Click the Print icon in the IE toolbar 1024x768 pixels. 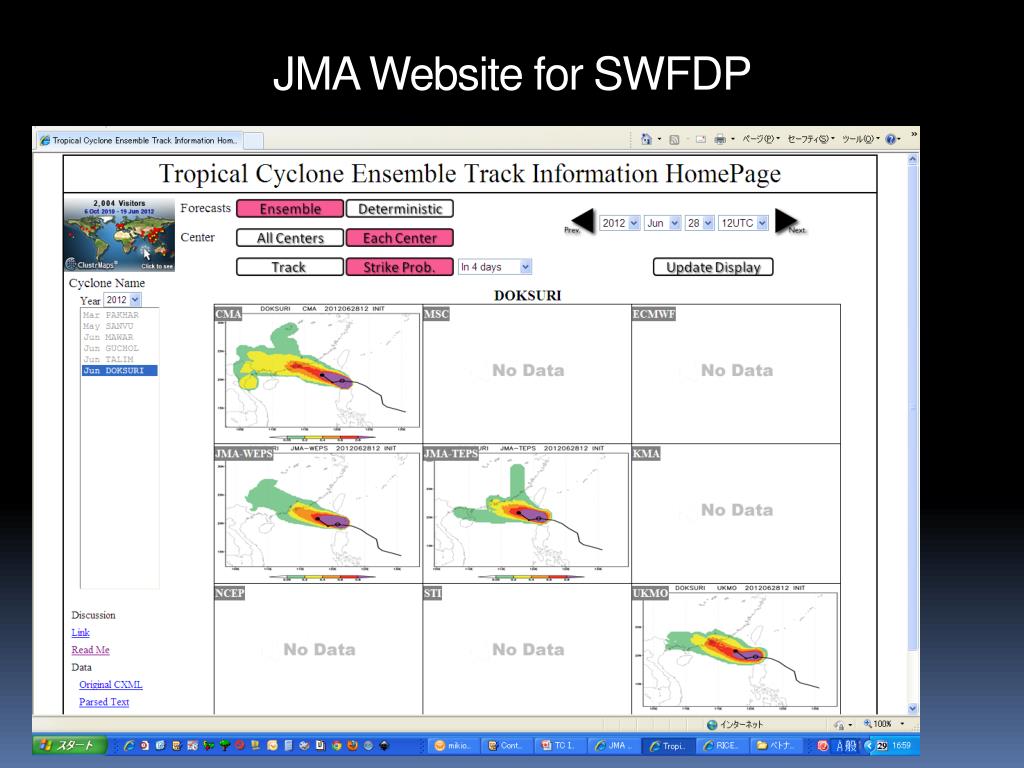click(720, 139)
